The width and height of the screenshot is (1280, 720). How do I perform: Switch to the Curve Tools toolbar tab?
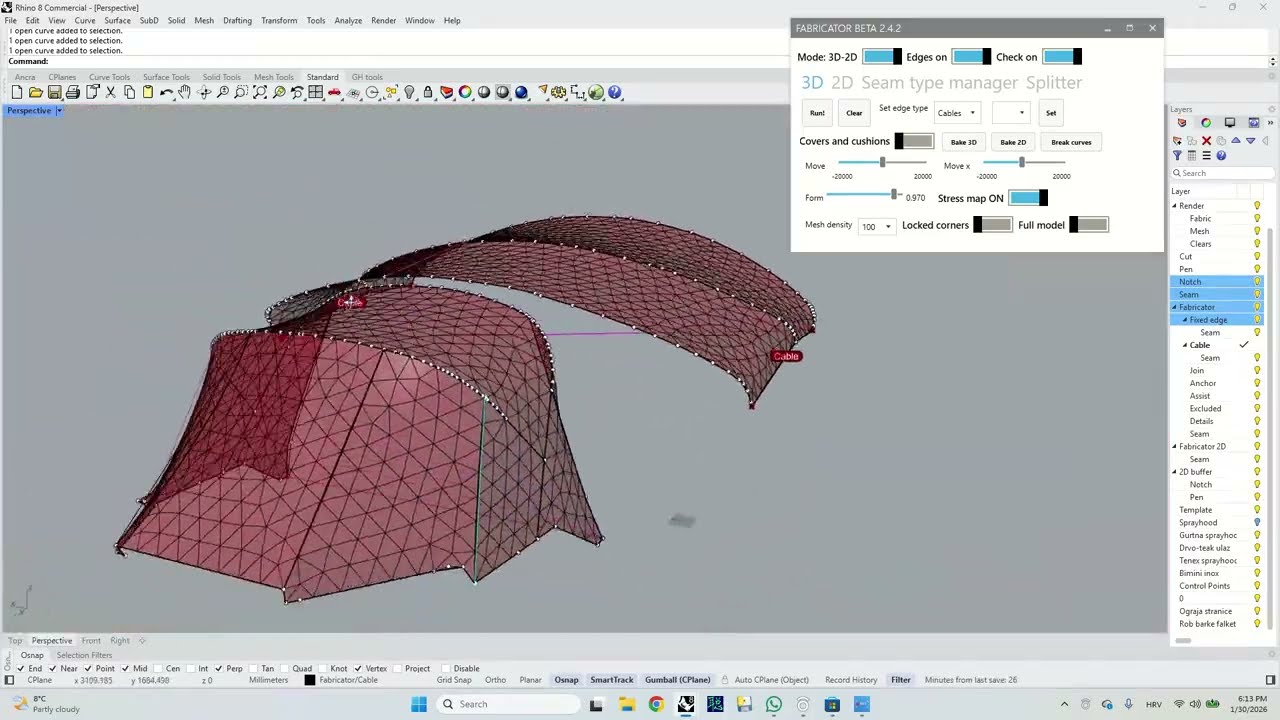tap(109, 77)
